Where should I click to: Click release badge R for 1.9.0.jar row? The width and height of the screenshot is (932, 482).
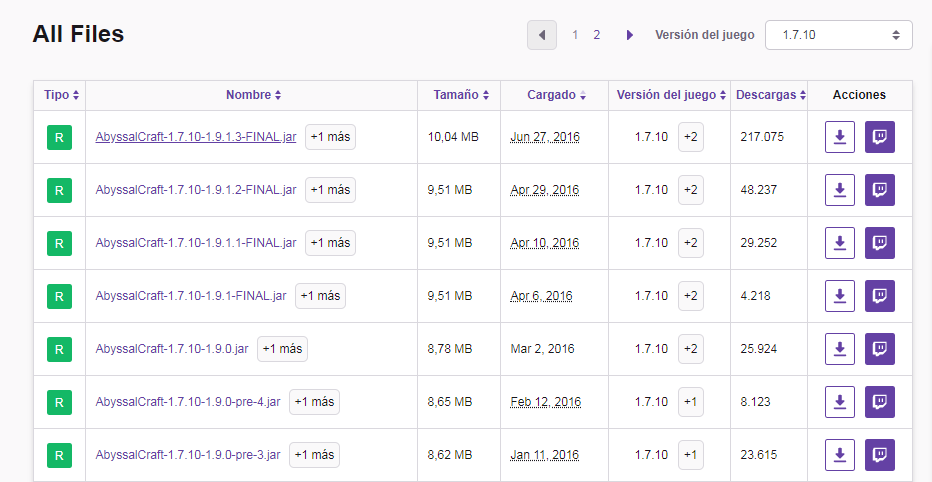(59, 349)
